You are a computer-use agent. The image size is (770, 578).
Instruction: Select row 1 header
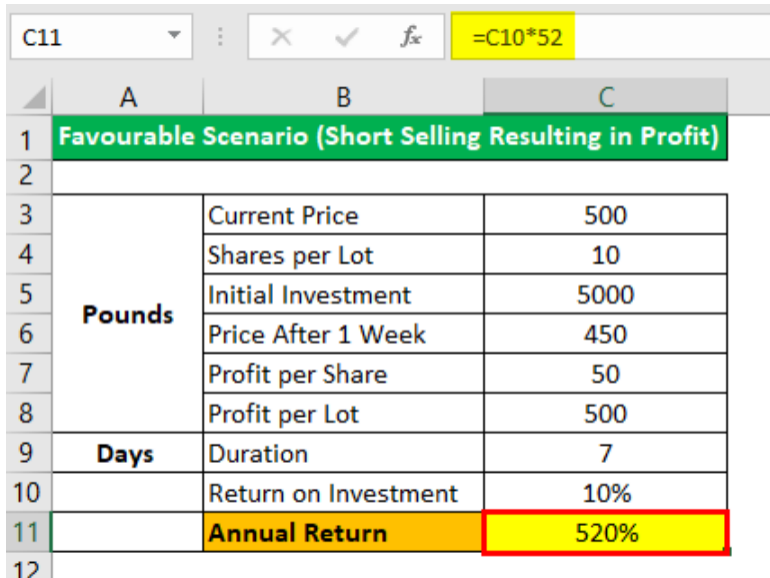coord(25,138)
